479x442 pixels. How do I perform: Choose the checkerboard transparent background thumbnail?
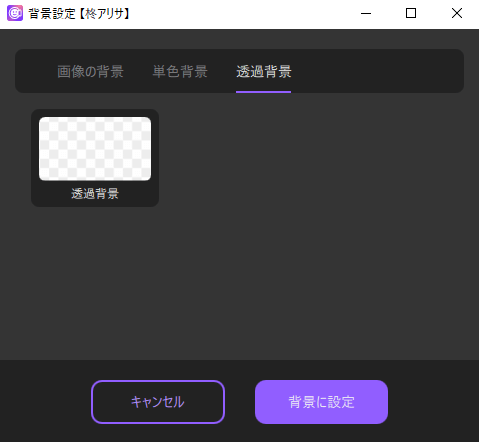pos(95,149)
